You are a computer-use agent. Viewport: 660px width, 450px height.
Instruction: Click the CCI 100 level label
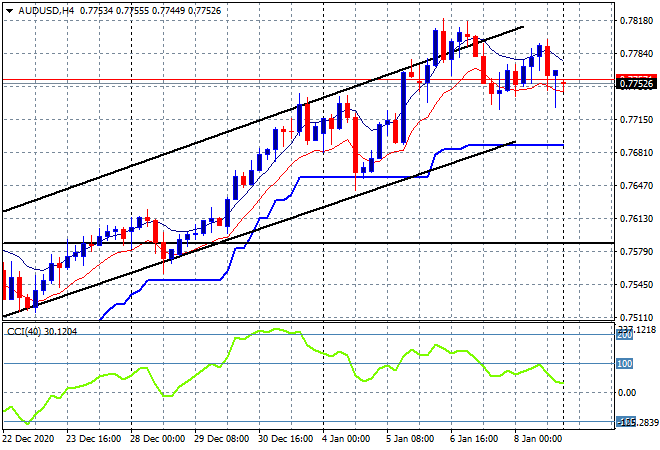[x=625, y=364]
